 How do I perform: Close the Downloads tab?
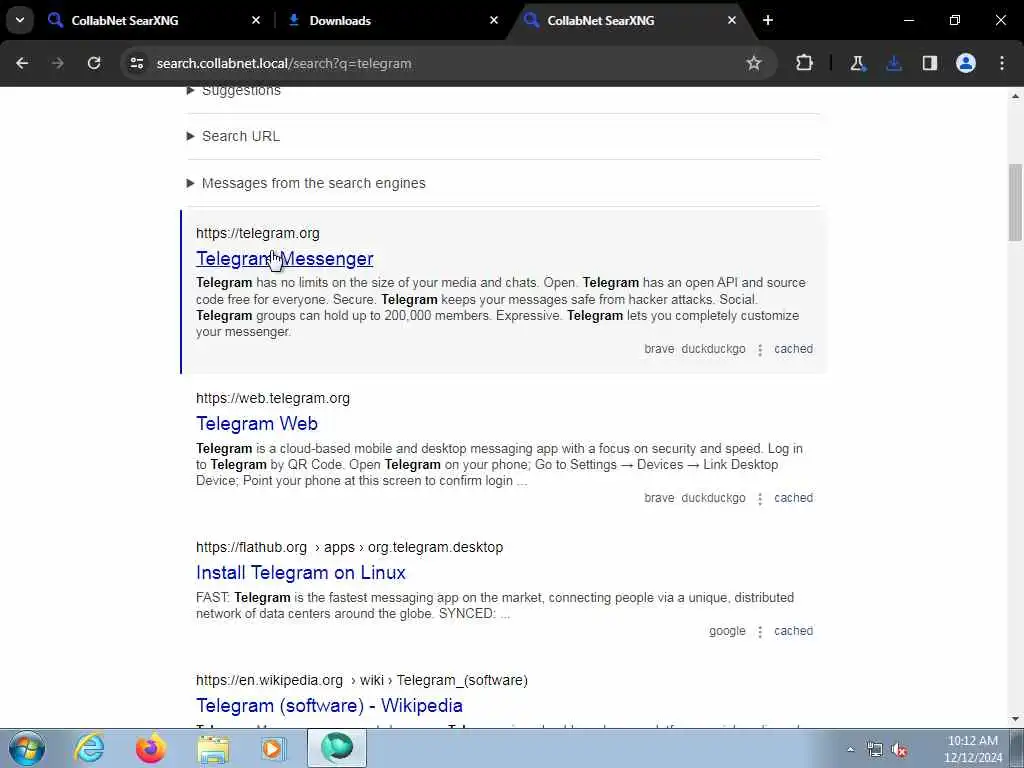(494, 20)
